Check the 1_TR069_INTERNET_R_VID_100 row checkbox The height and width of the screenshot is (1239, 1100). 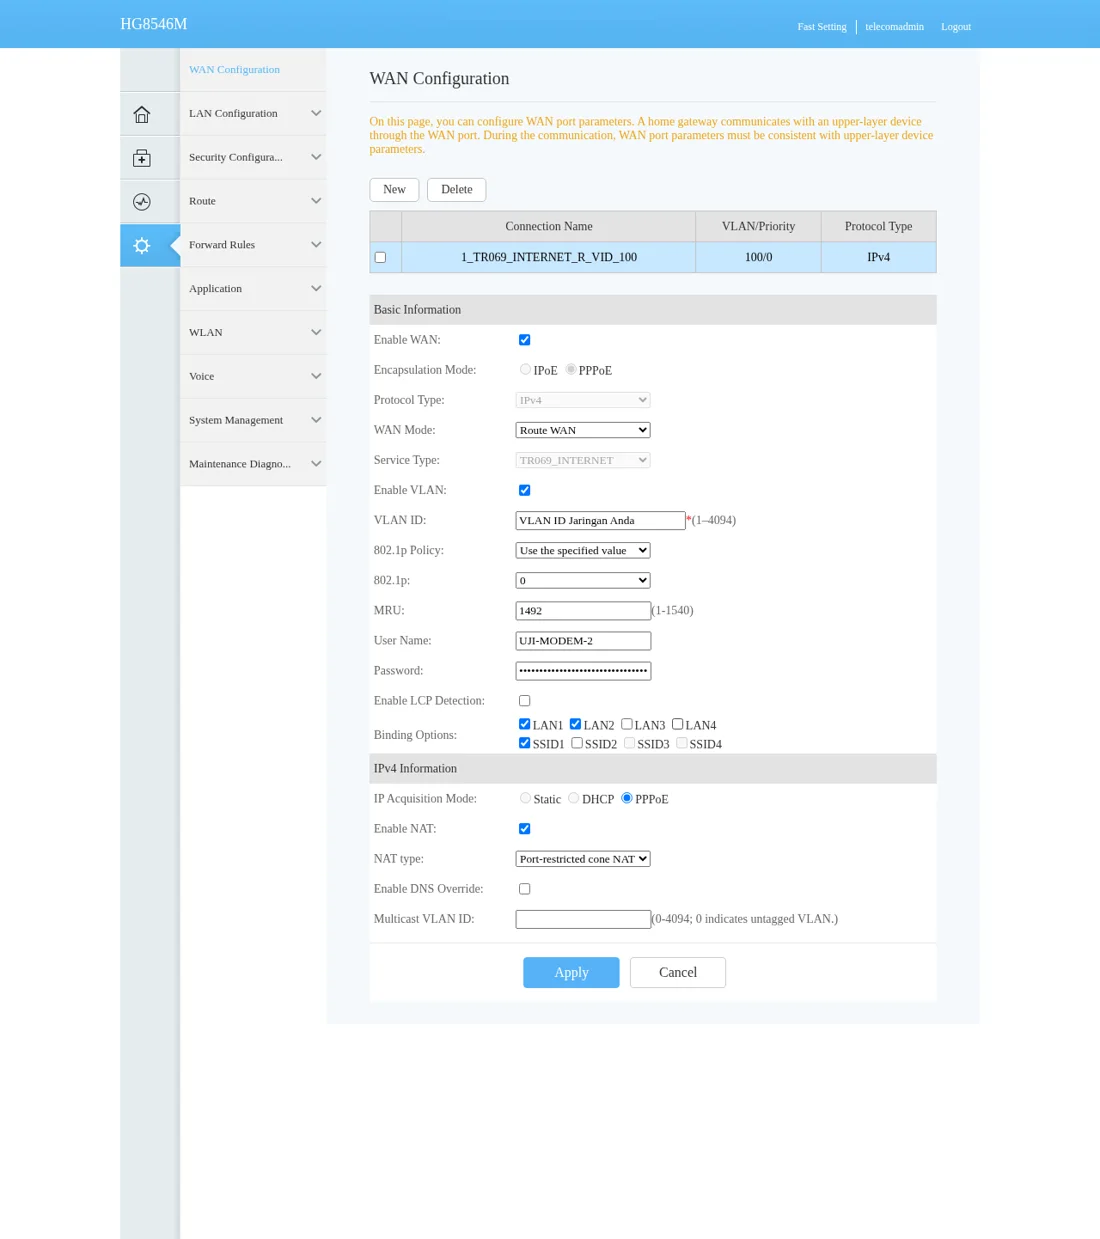[x=380, y=258]
